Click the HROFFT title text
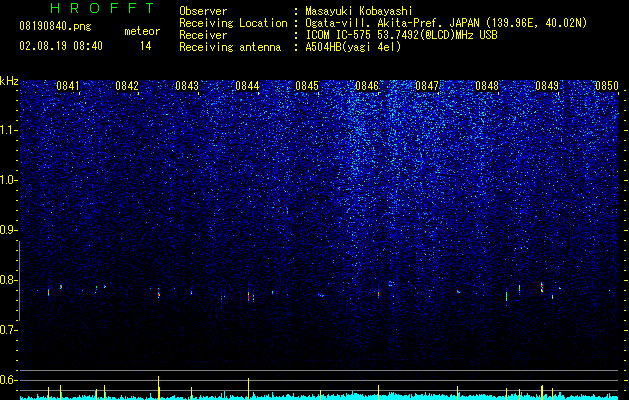 [x=103, y=8]
